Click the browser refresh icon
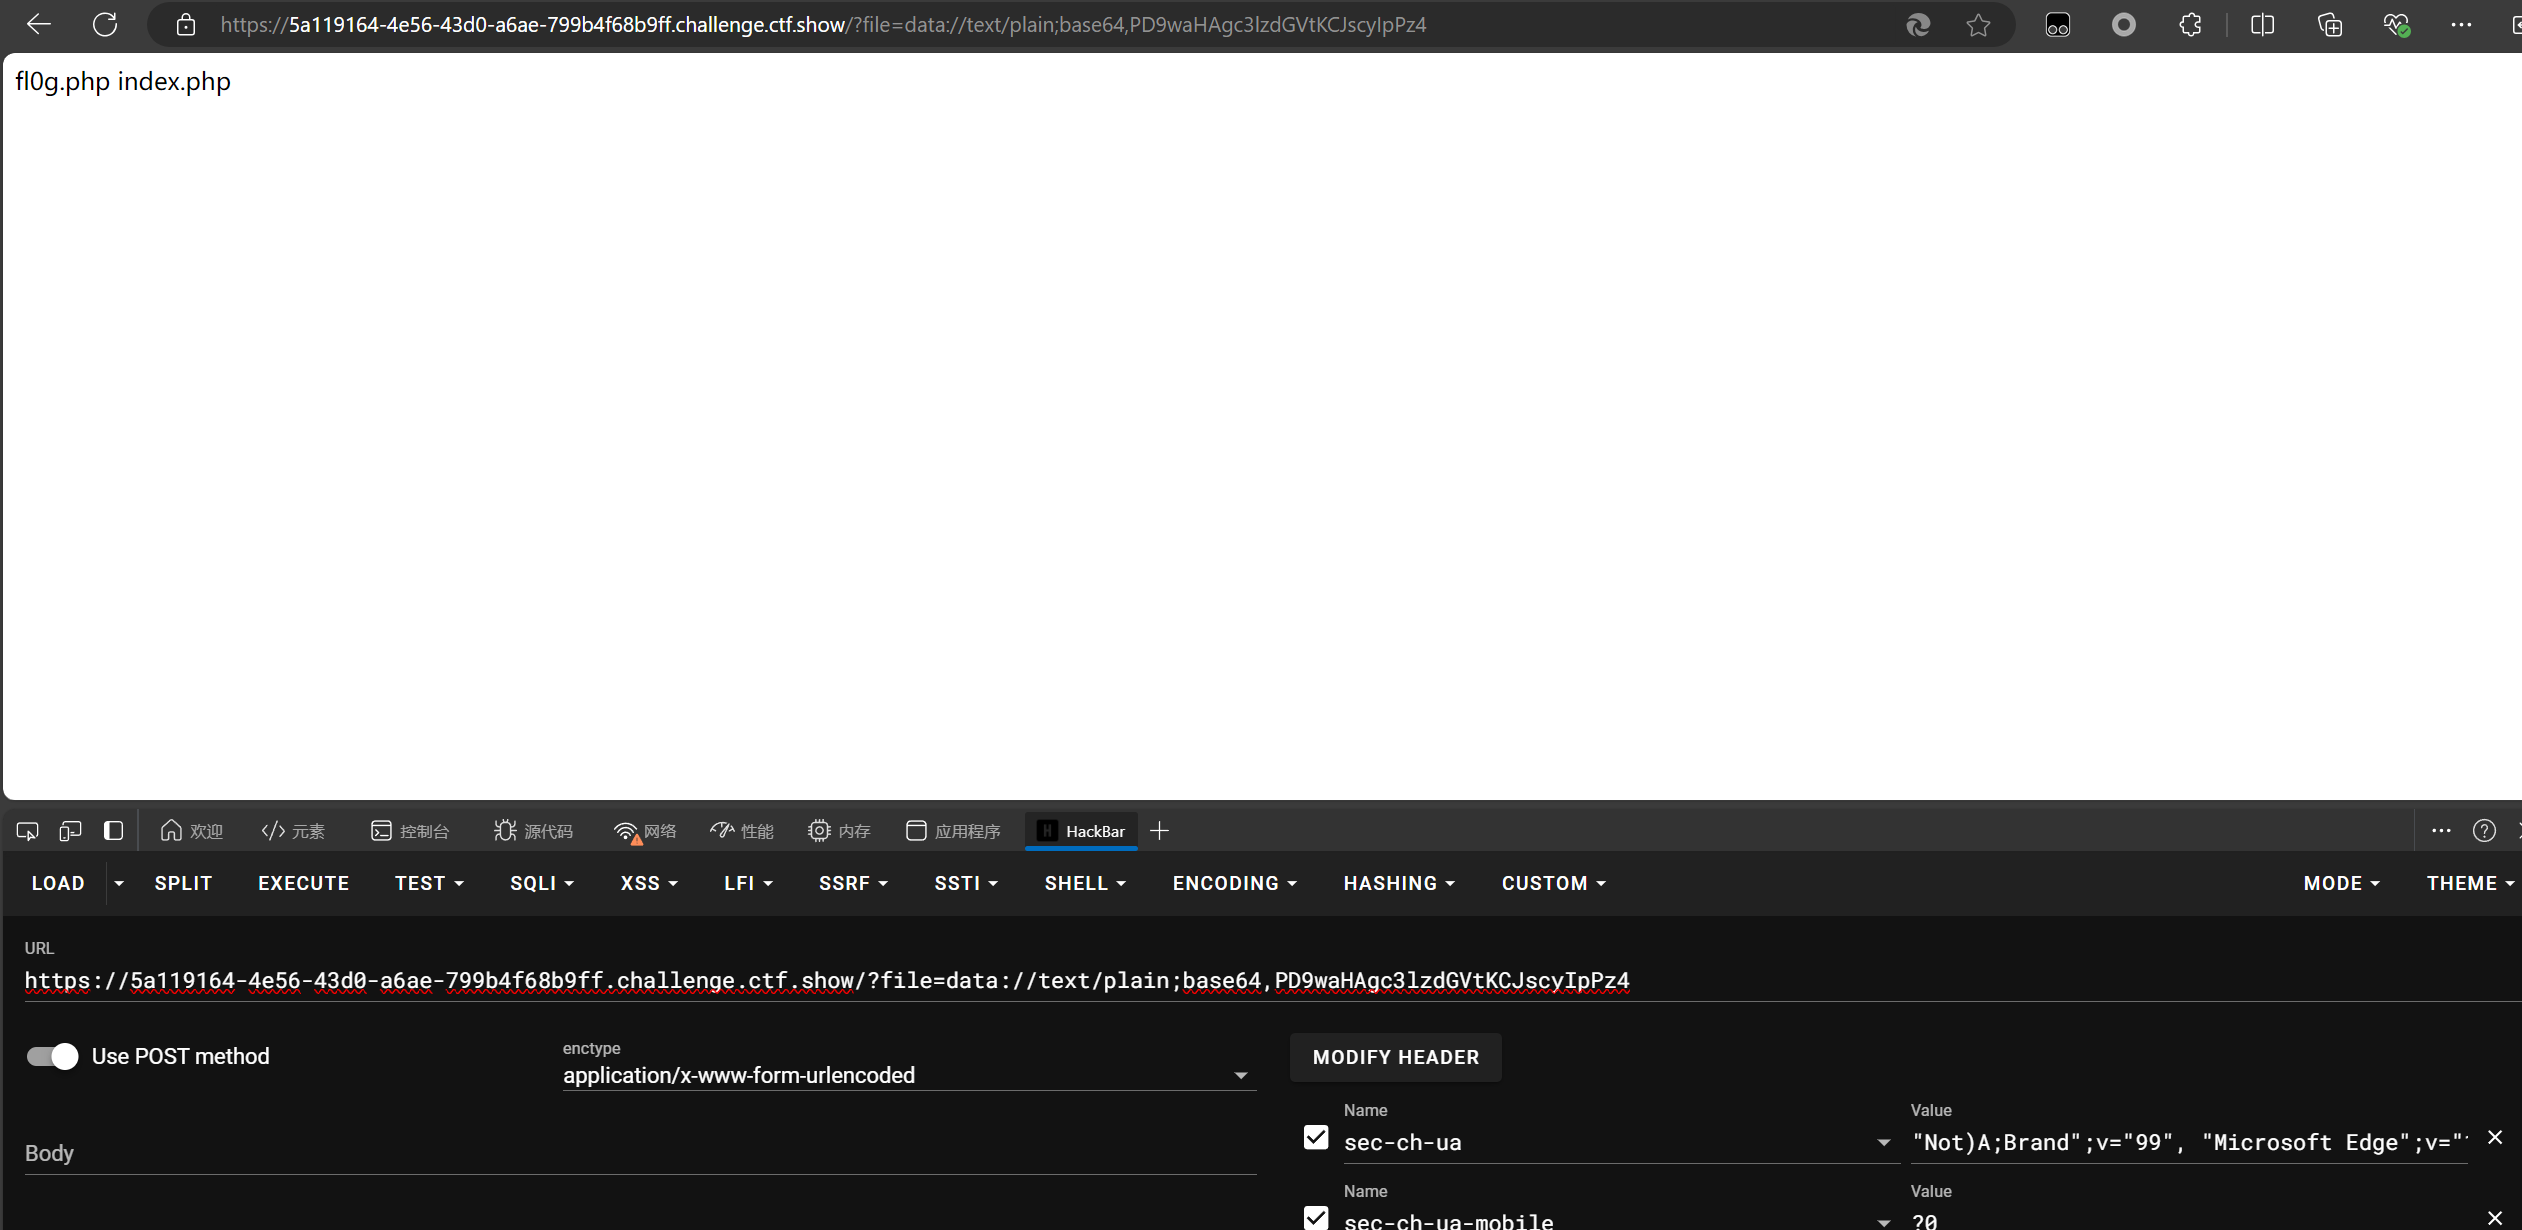Viewport: 2522px width, 1230px height. click(105, 25)
